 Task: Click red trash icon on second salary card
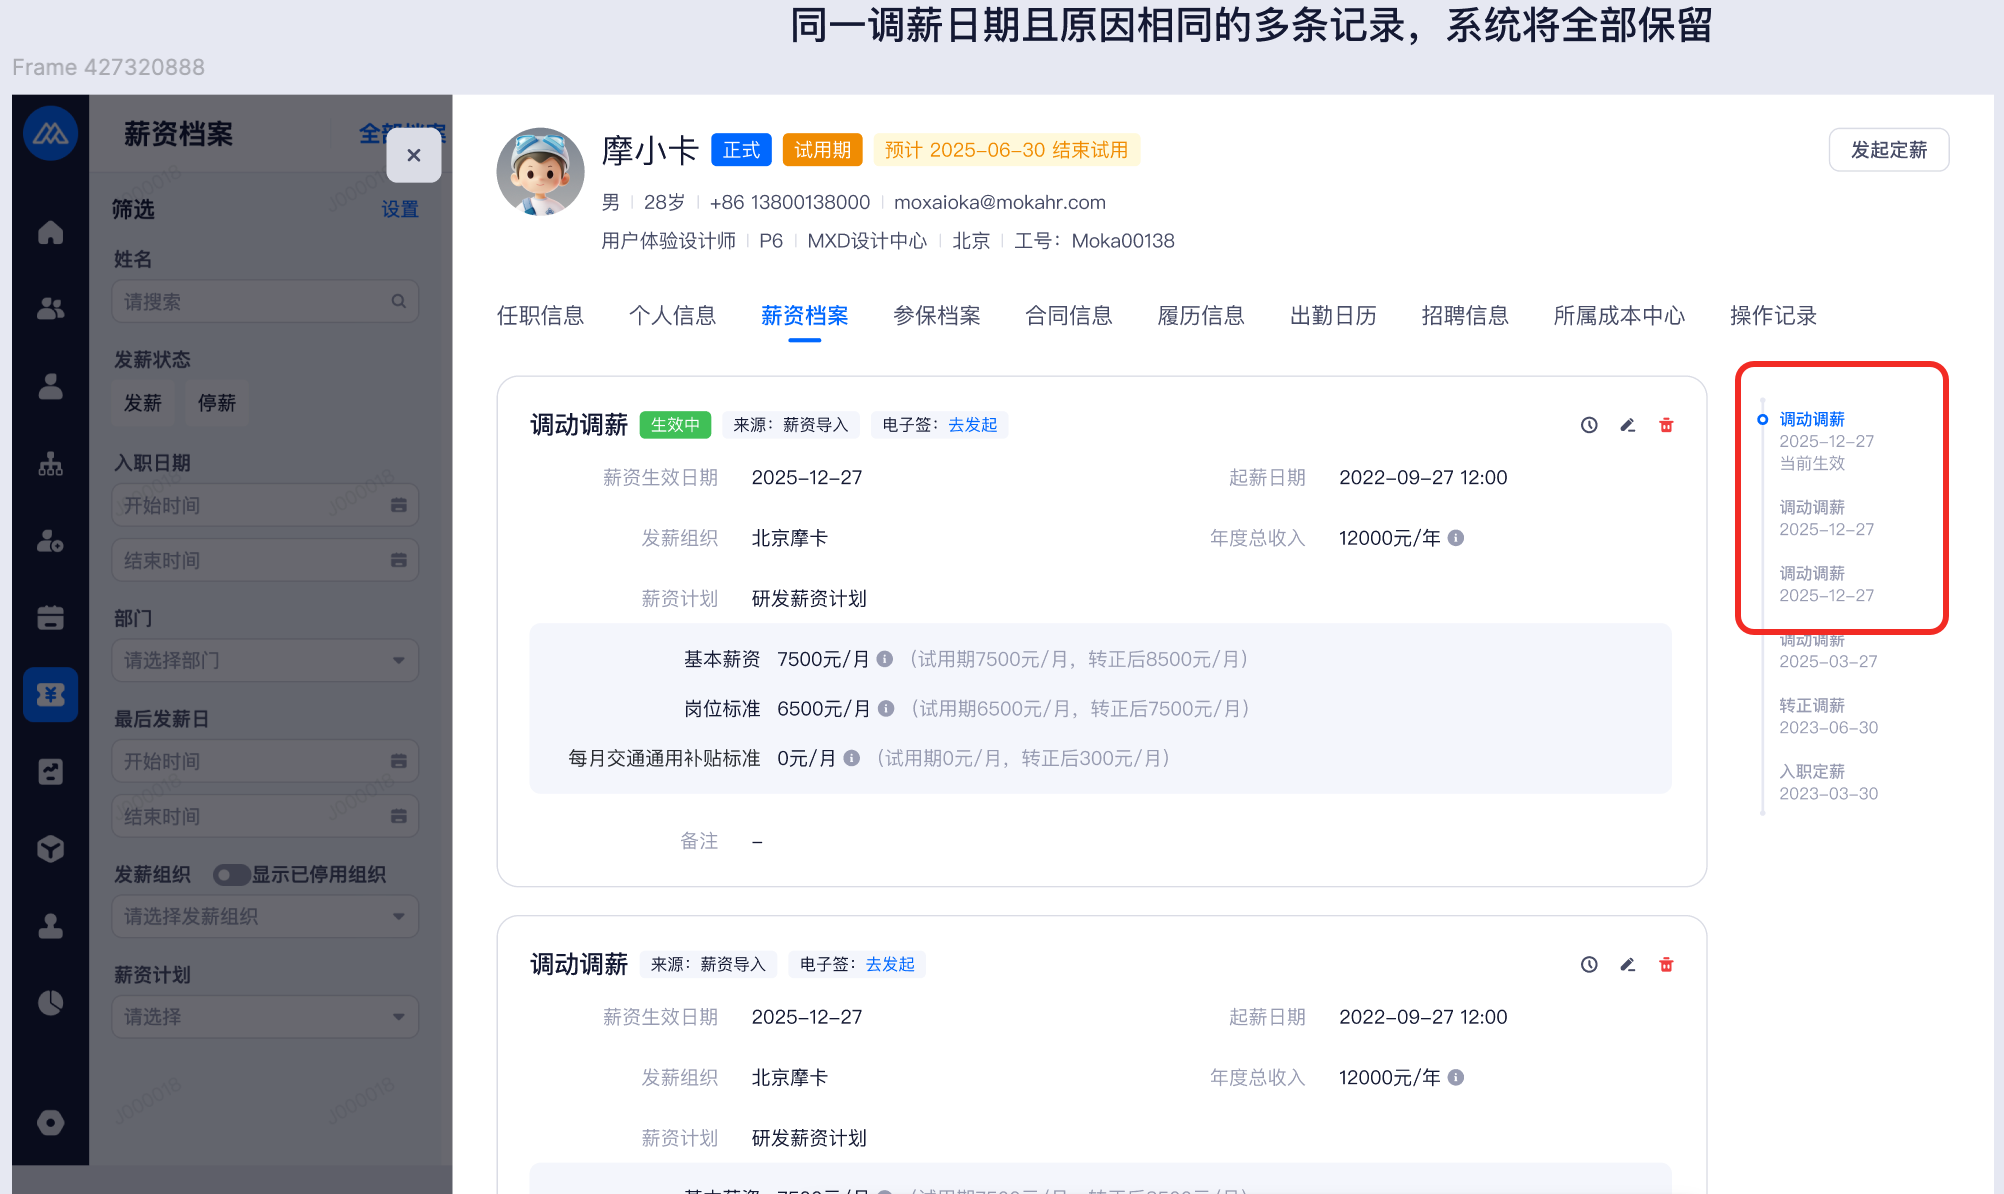click(1666, 965)
